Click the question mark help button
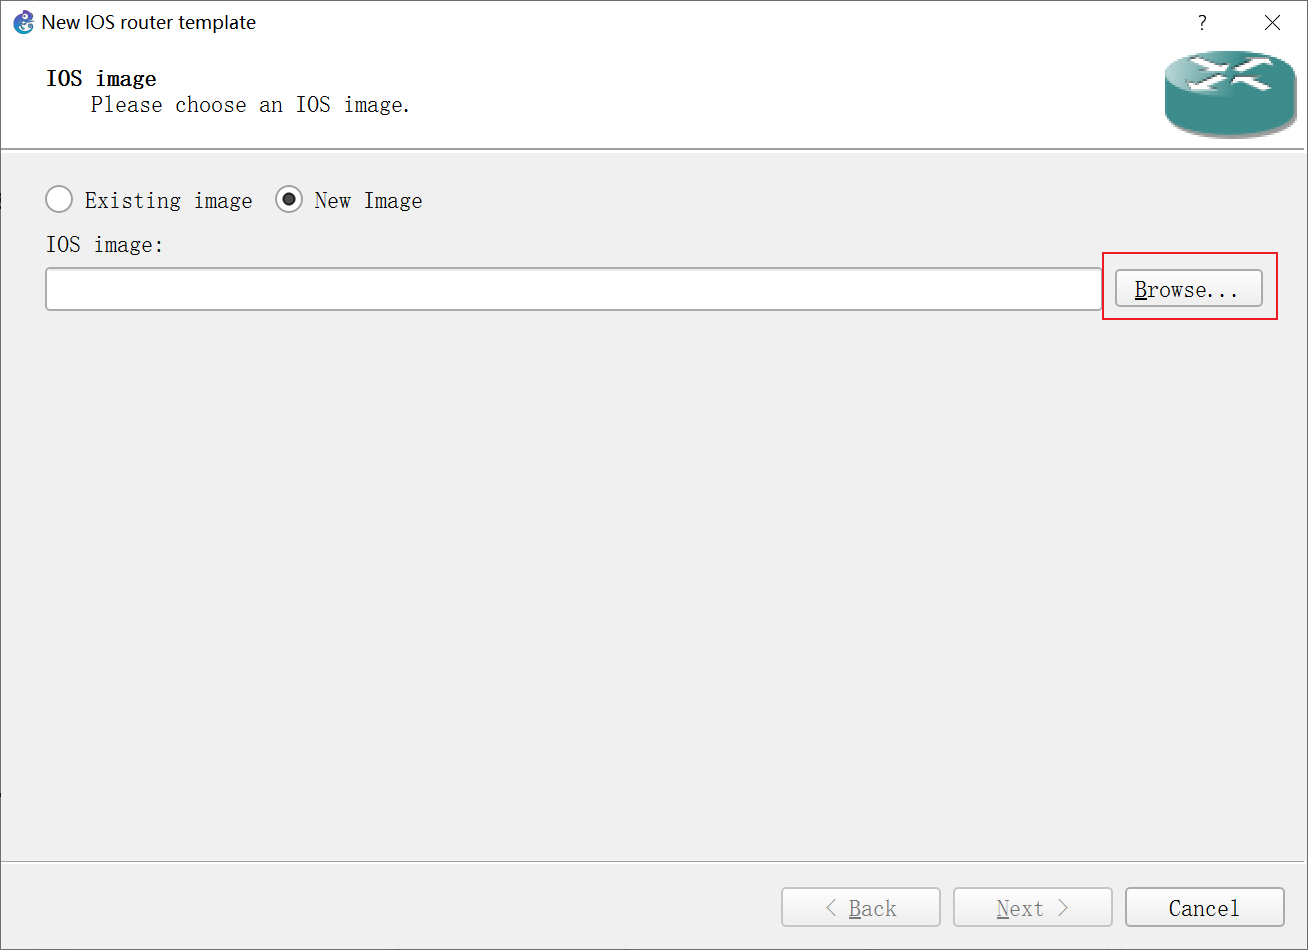 [1202, 23]
